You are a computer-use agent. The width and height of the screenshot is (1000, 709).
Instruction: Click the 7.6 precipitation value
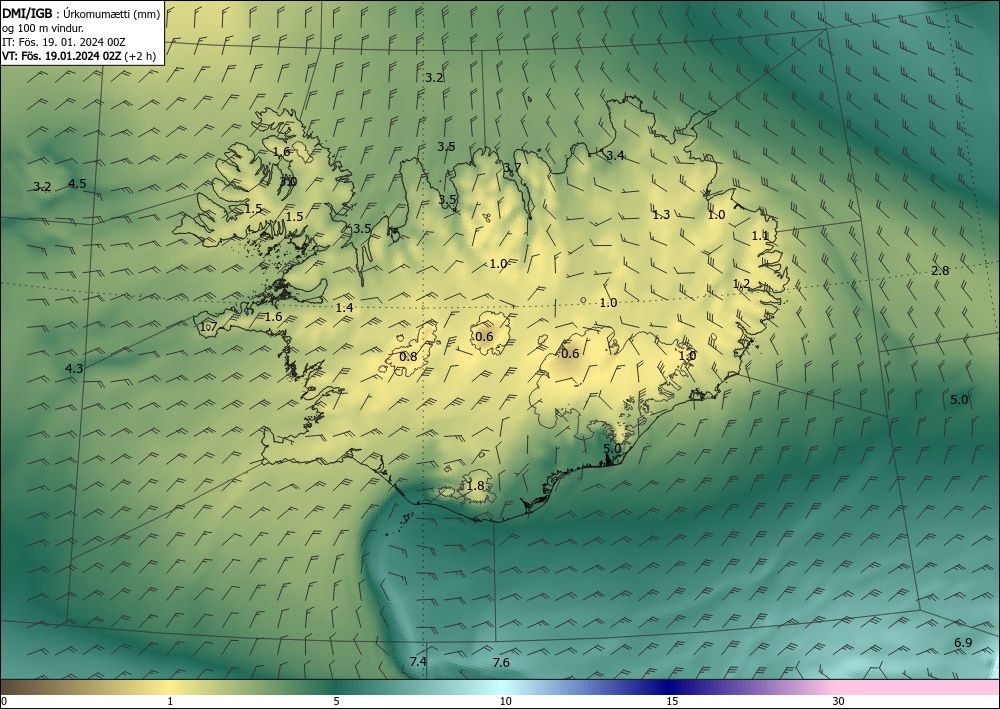coord(501,663)
